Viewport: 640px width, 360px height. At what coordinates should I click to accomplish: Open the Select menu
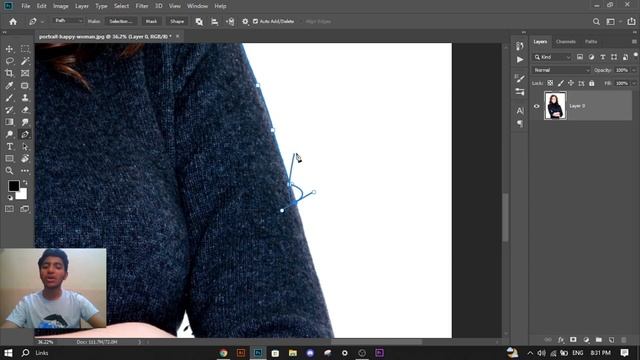click(121, 6)
